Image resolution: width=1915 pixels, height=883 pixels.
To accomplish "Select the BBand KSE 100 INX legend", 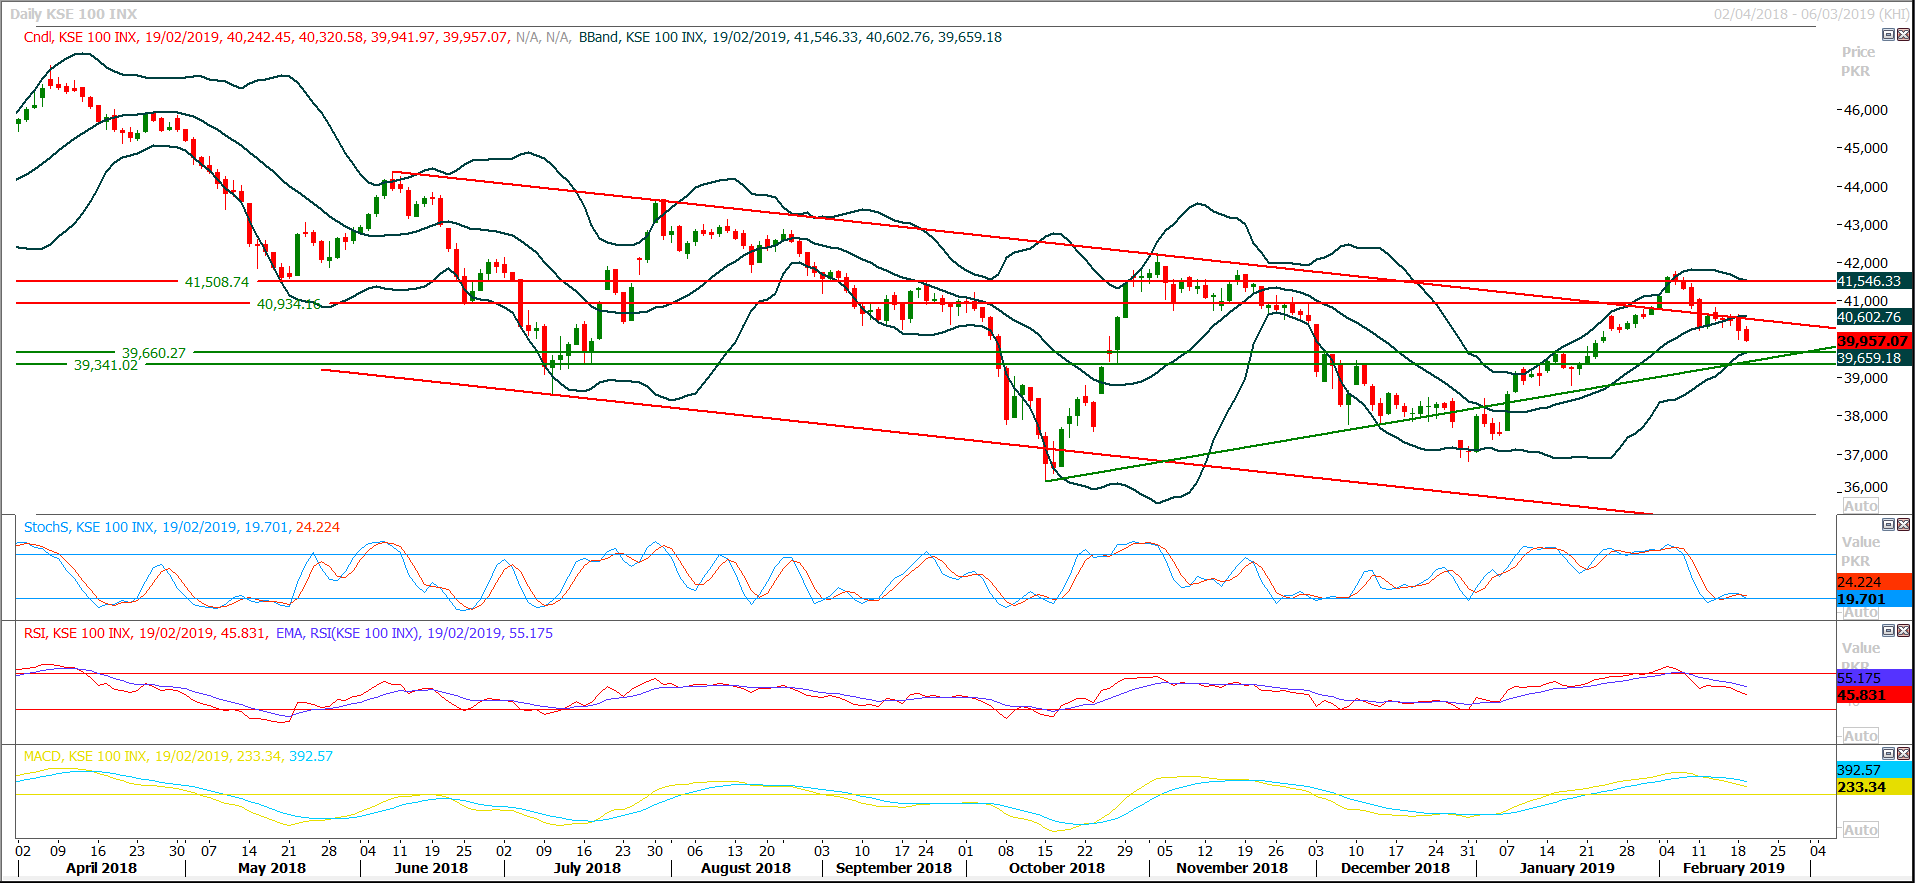I will pos(790,37).
